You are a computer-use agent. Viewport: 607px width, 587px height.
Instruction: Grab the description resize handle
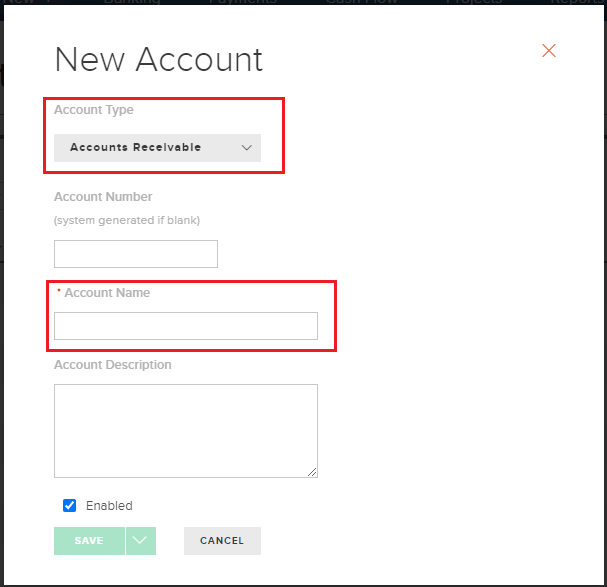click(x=312, y=472)
